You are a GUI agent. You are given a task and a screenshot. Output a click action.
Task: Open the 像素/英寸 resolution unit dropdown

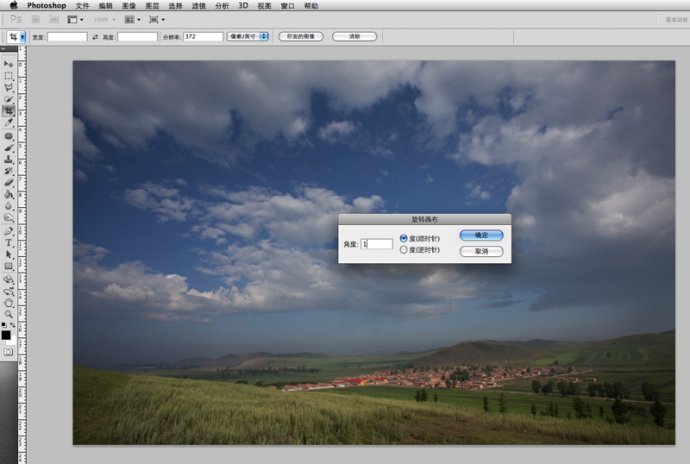[x=248, y=37]
